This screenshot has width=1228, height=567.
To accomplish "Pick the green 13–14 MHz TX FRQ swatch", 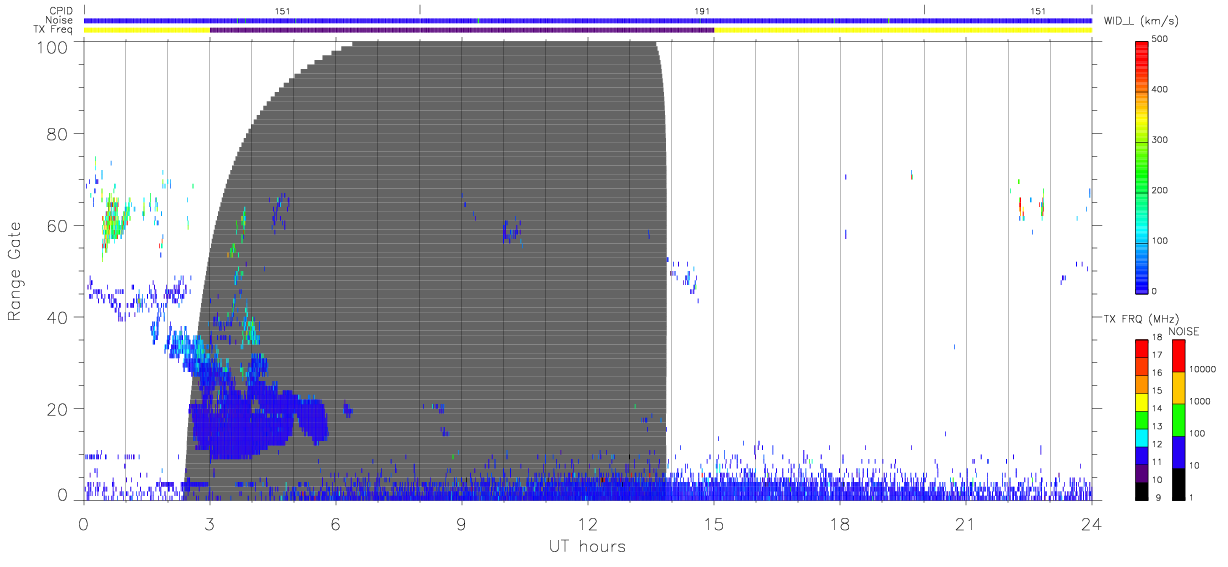I will pyautogui.click(x=1142, y=420).
